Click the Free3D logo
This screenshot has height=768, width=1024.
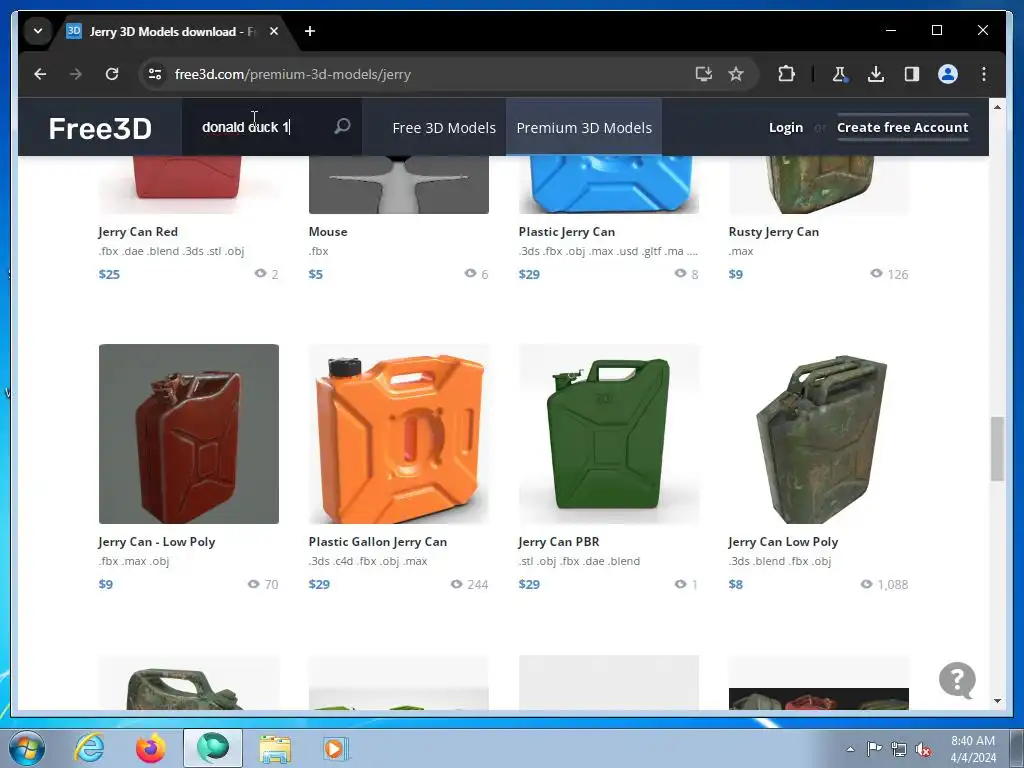click(100, 128)
